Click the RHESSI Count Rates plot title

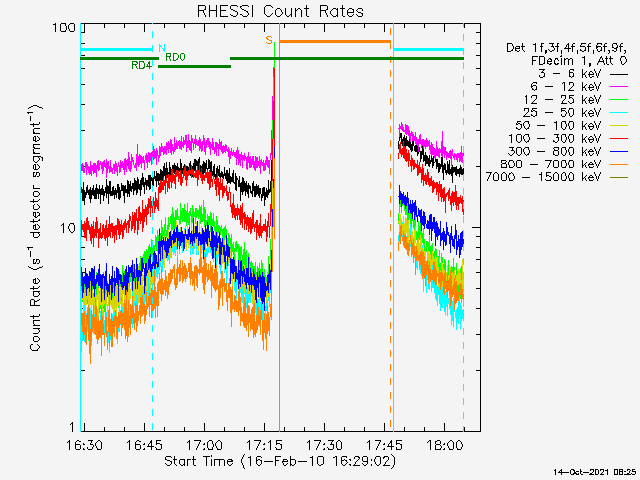(280, 11)
